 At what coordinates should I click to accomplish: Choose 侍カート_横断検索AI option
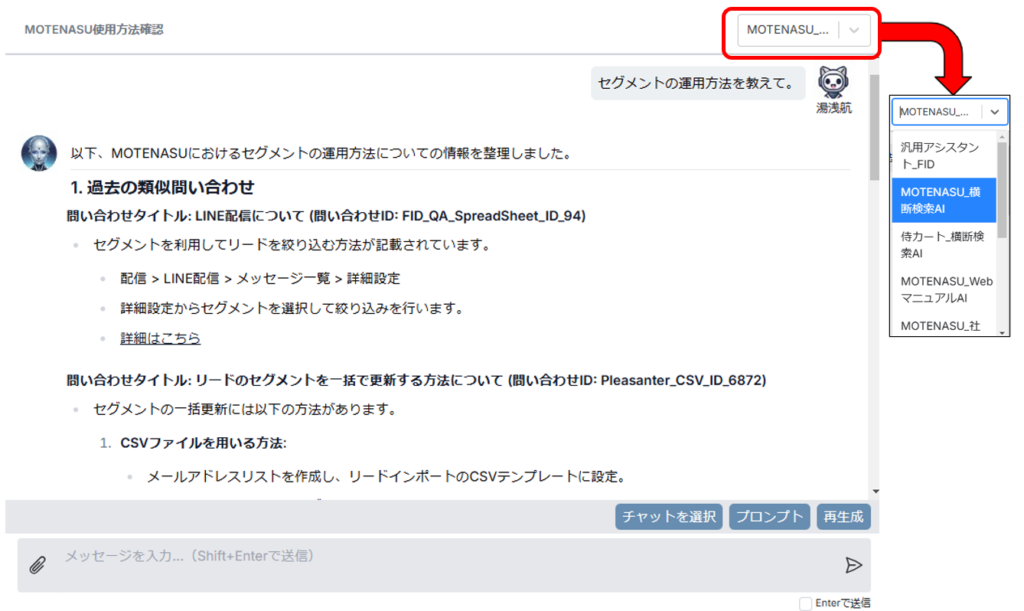pyautogui.click(x=943, y=245)
